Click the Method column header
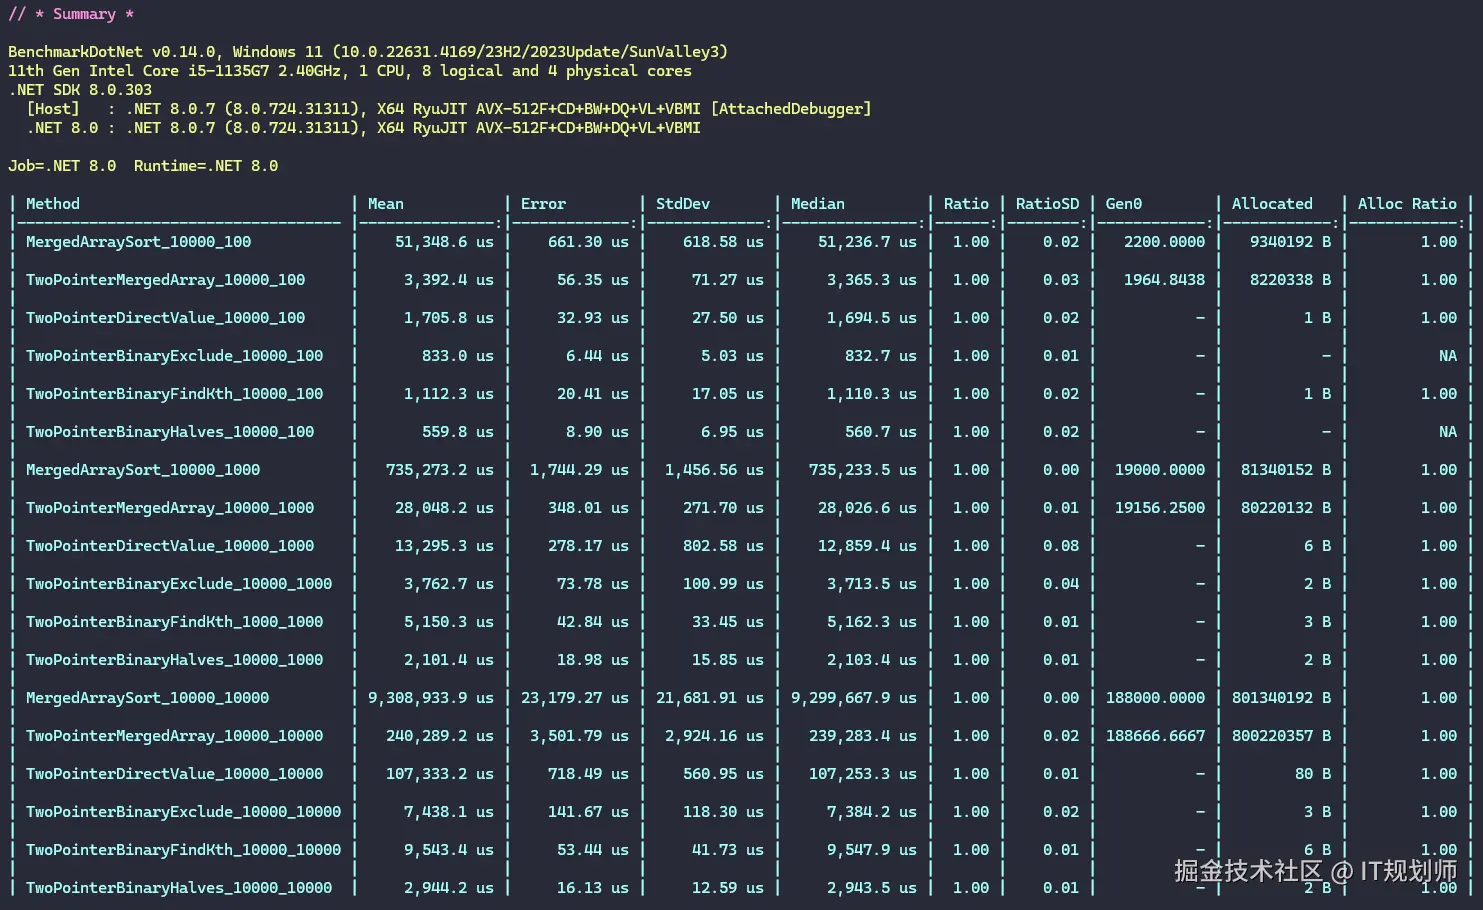Viewport: 1483px width, 910px height. [53, 204]
